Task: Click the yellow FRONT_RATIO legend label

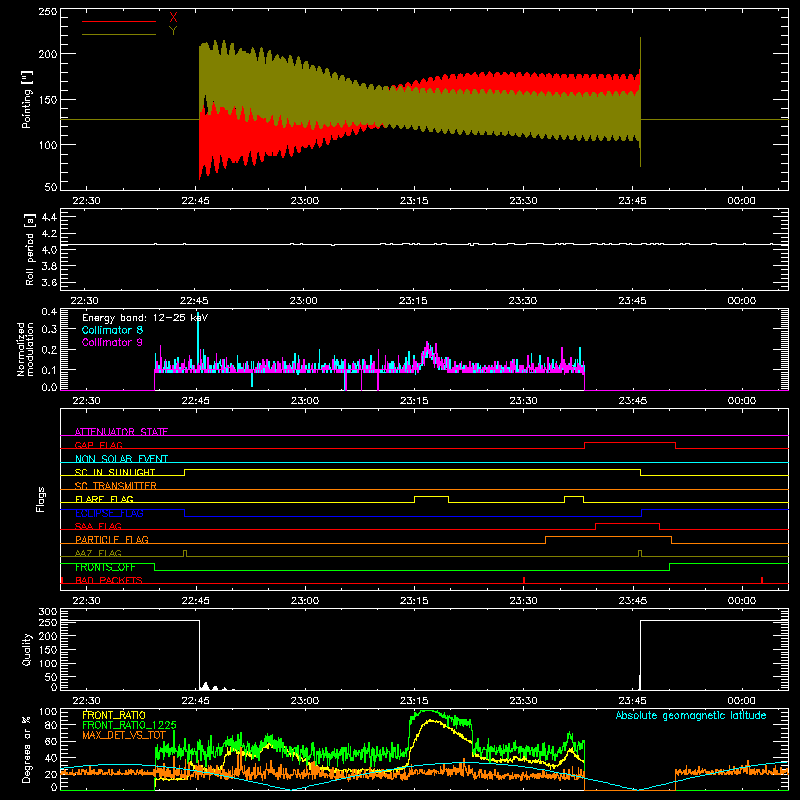Action: pyautogui.click(x=114, y=715)
